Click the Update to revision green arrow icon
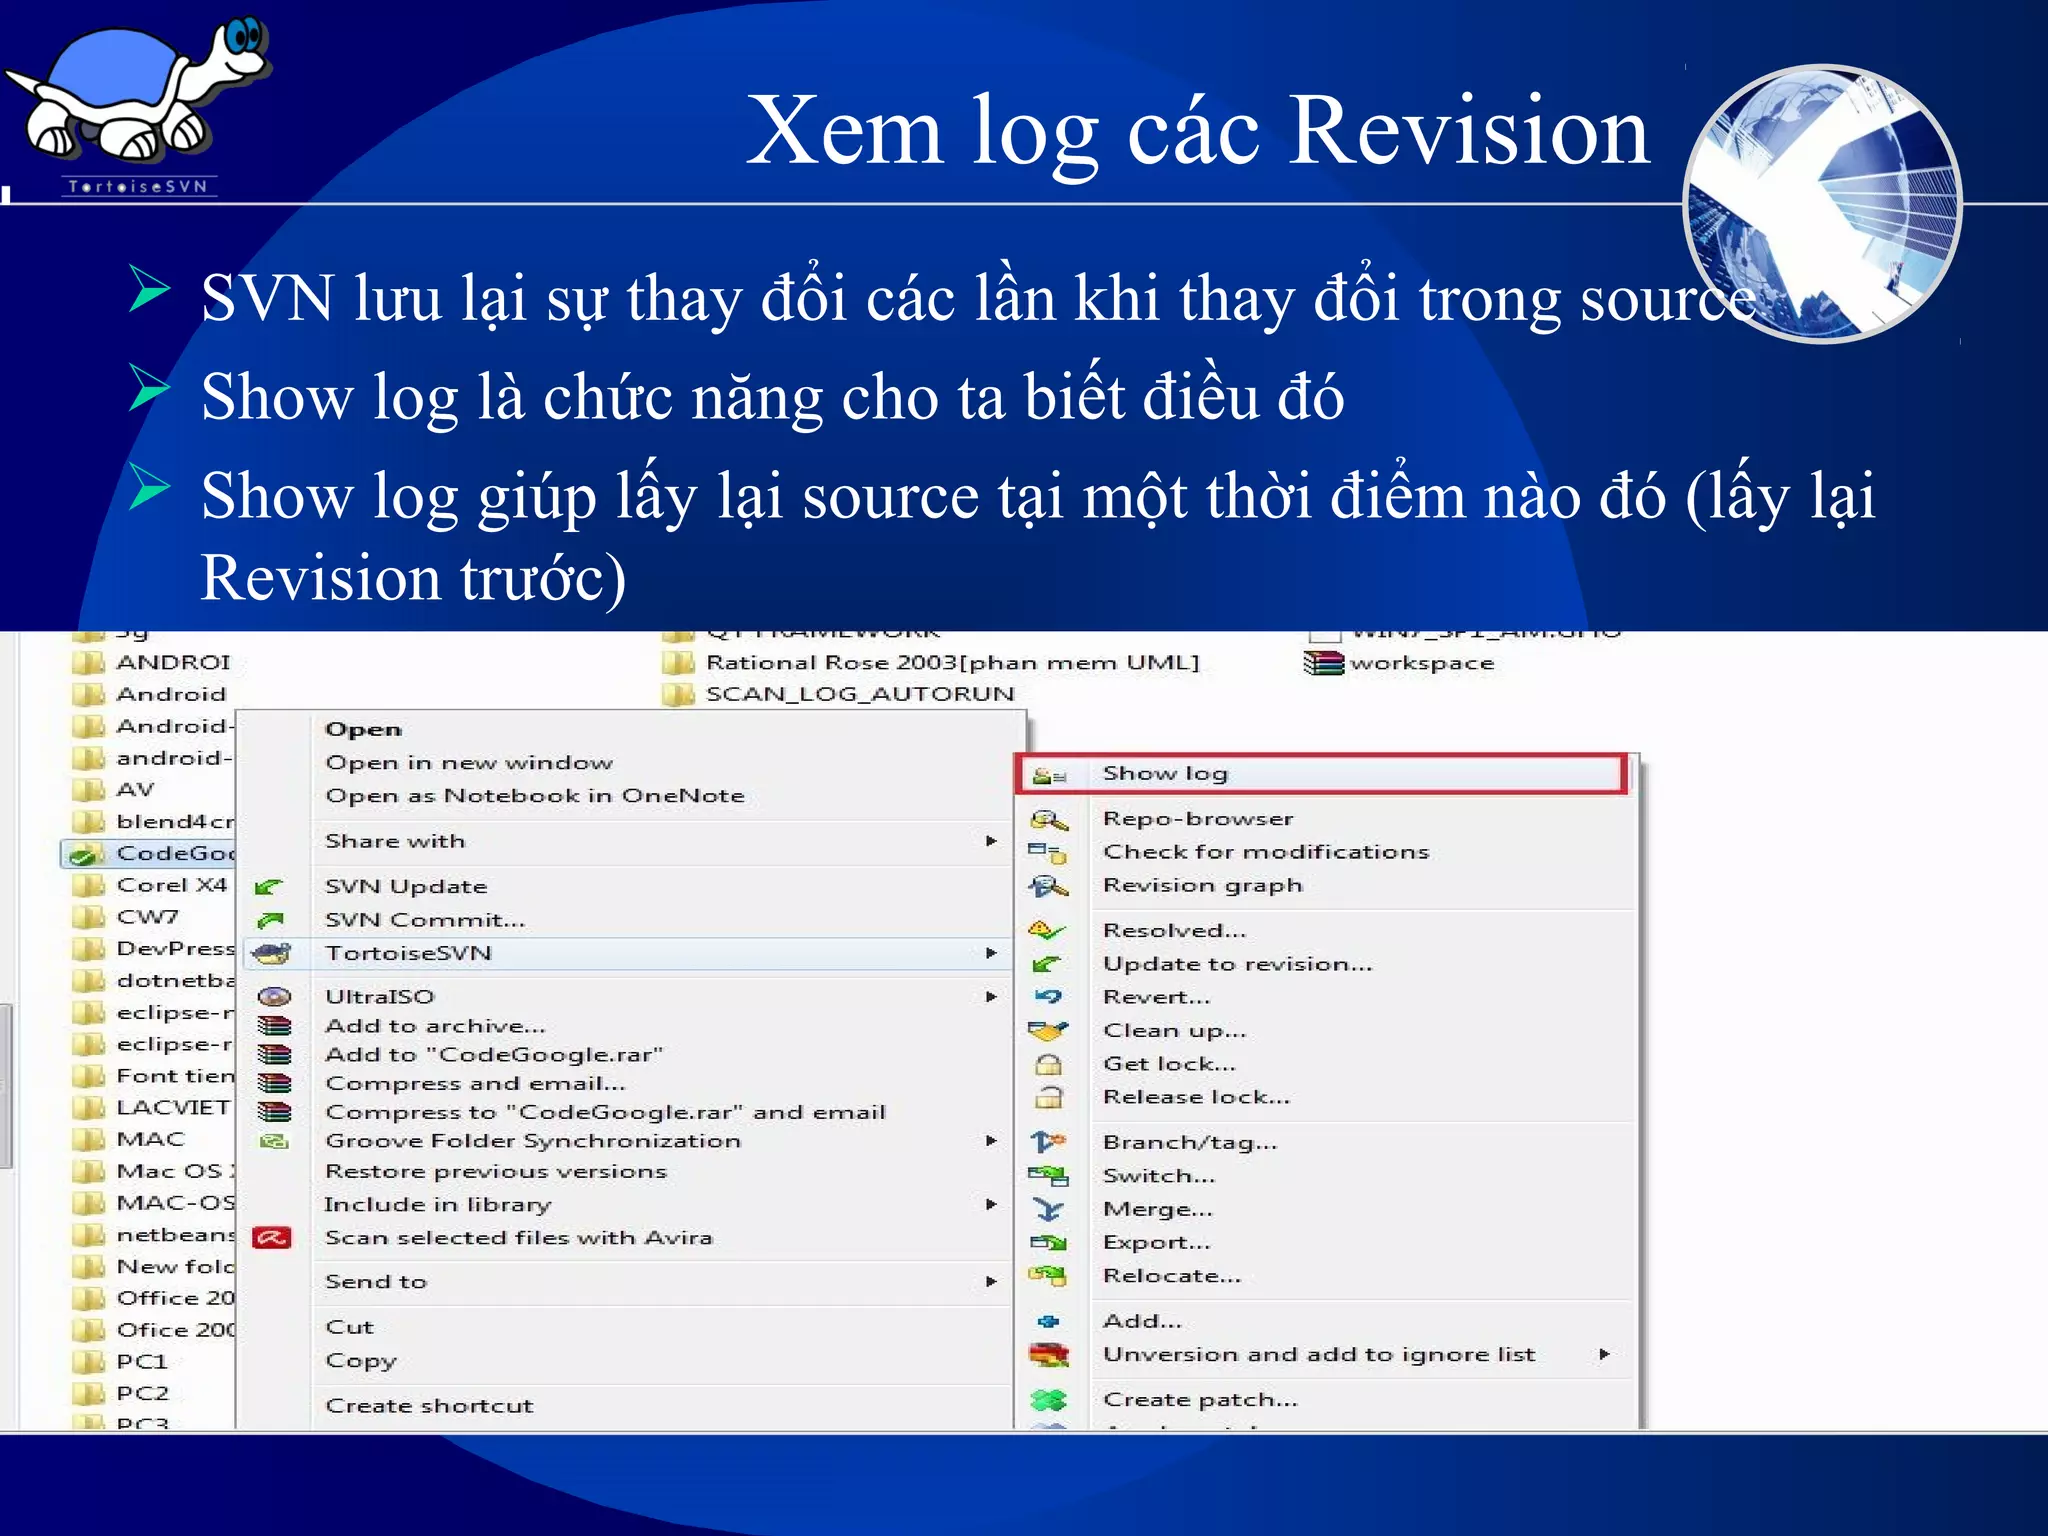 point(1046,964)
